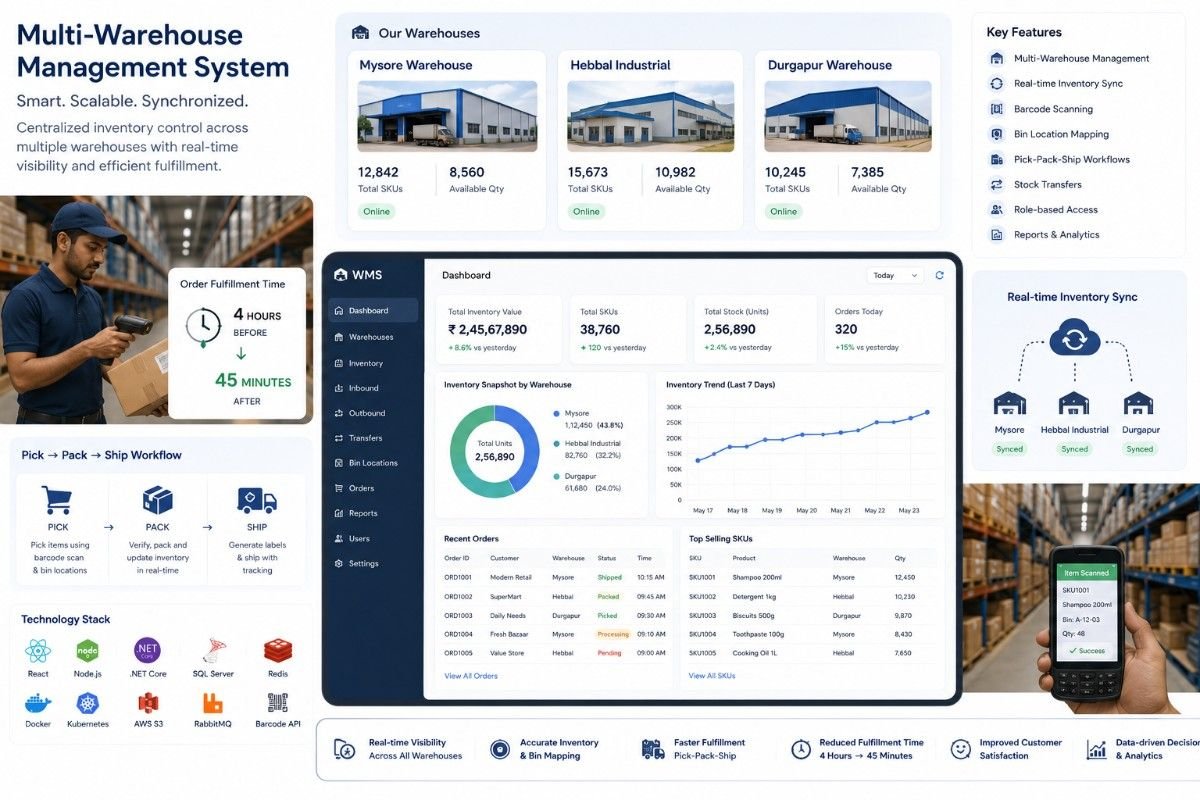The image size is (1200, 800).
Task: Click the Pending status for ORD1005
Action: coord(609,653)
